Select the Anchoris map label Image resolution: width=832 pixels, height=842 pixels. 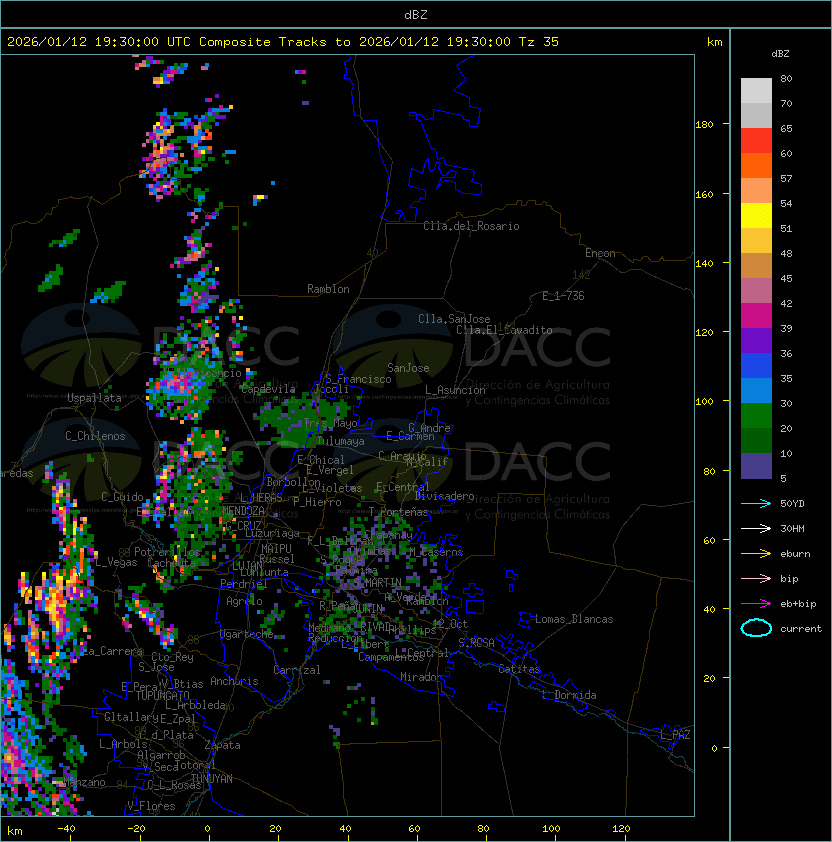click(234, 681)
